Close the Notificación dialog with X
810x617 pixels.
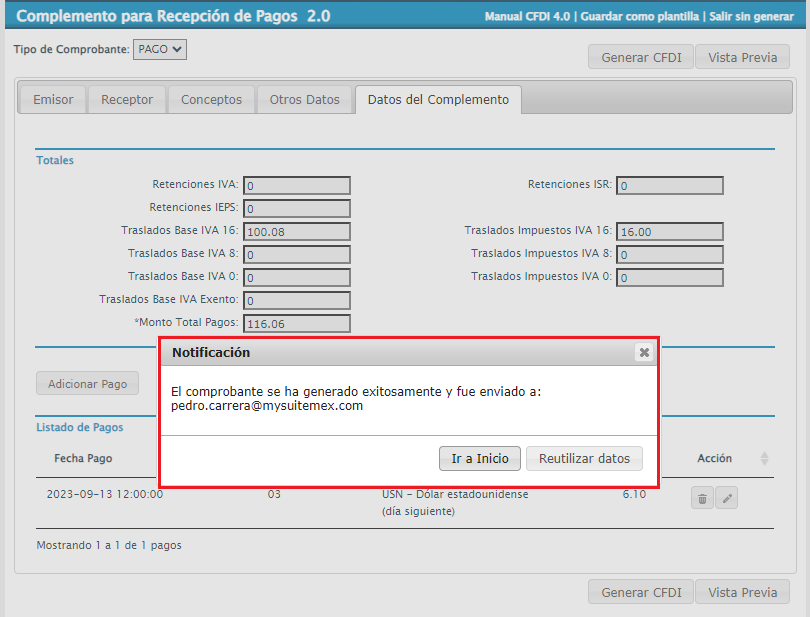click(644, 352)
